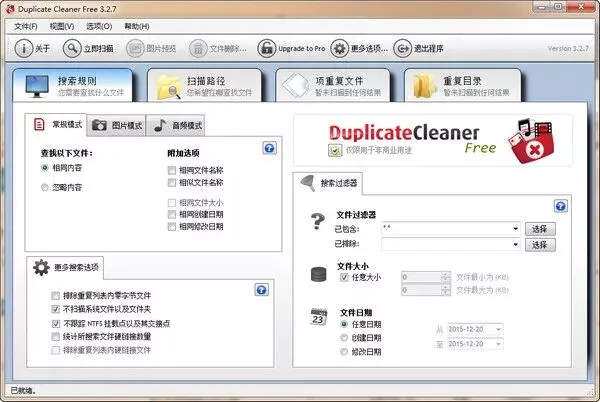600x402 pixels.
Task: Adjust the 文件最小为 size stepper
Action: (445, 277)
